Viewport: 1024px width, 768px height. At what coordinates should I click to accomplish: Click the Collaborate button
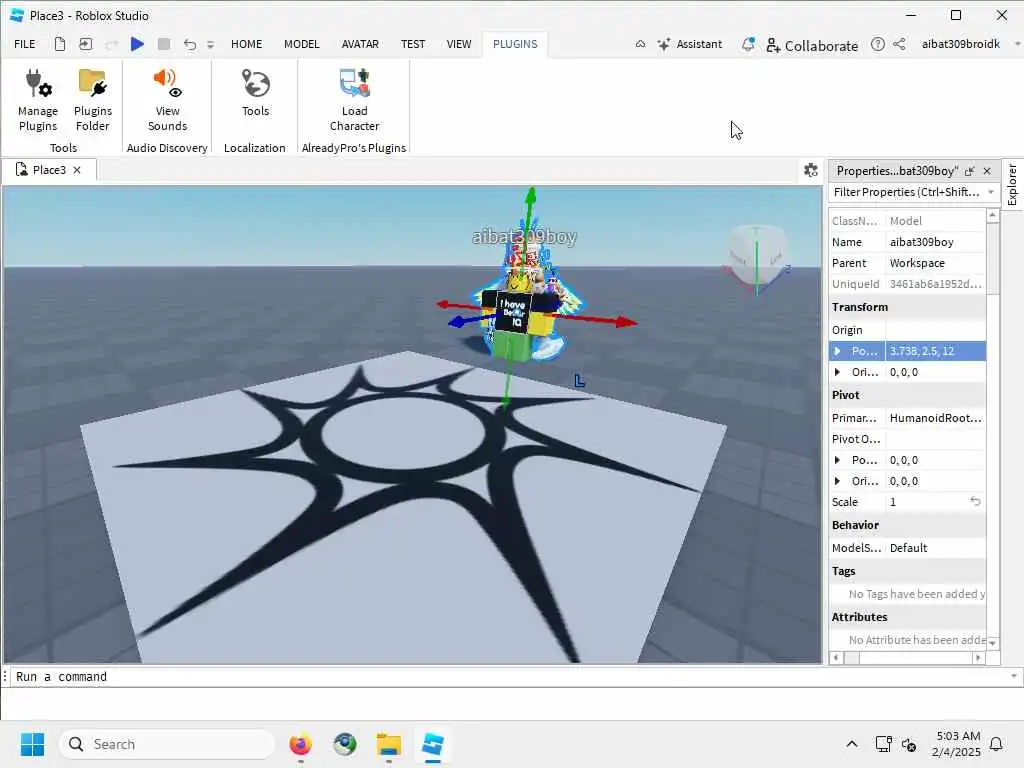point(812,45)
